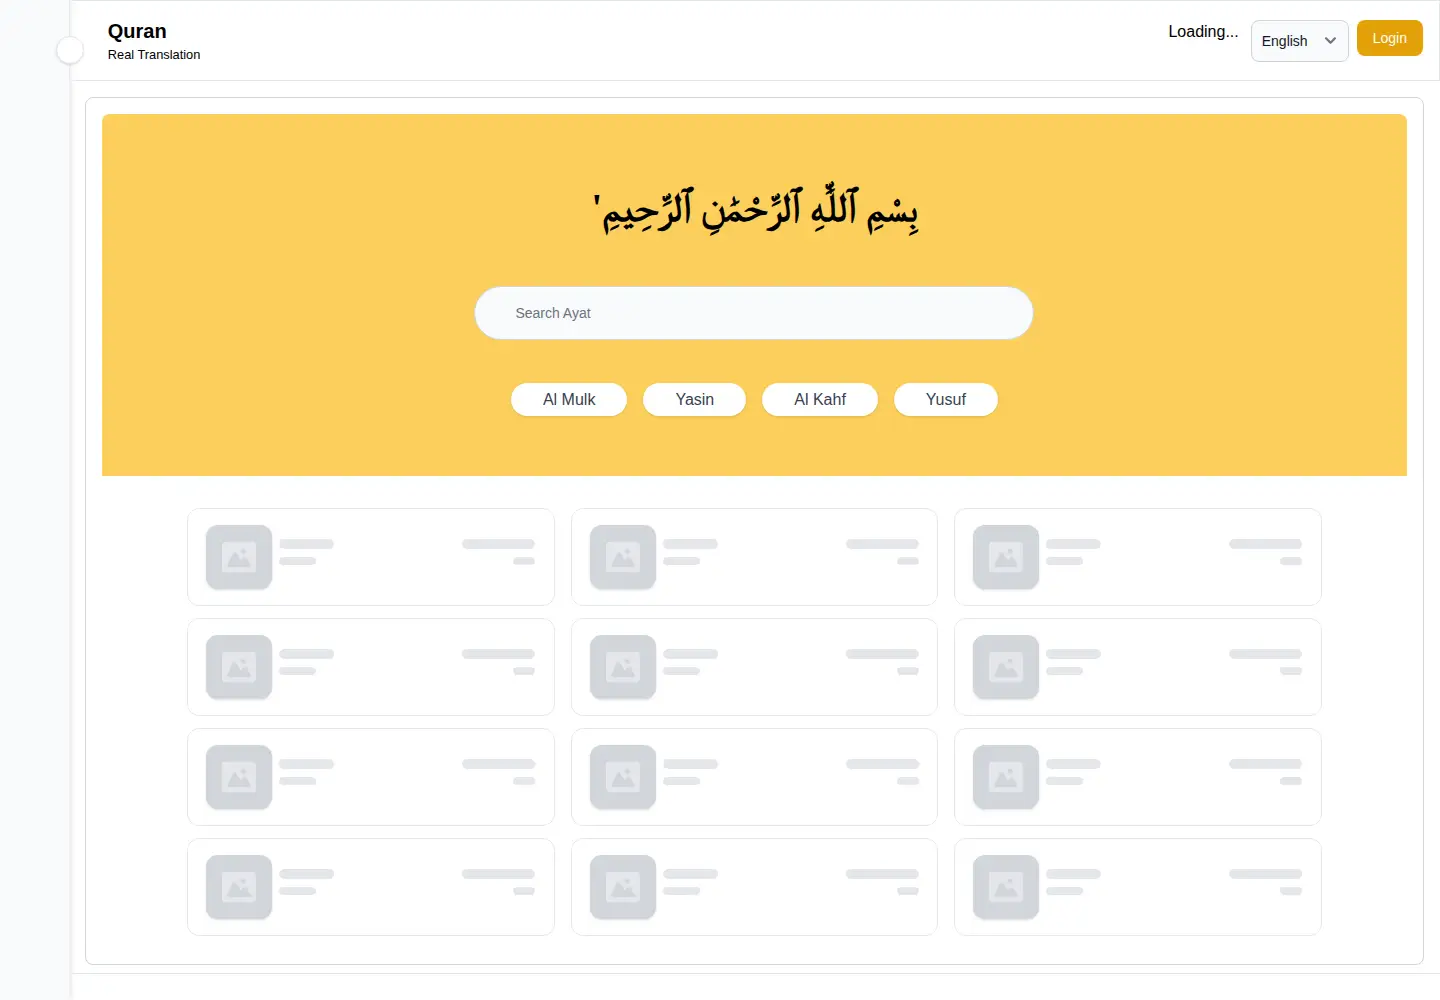Select the Yasin surah chip

tap(694, 399)
